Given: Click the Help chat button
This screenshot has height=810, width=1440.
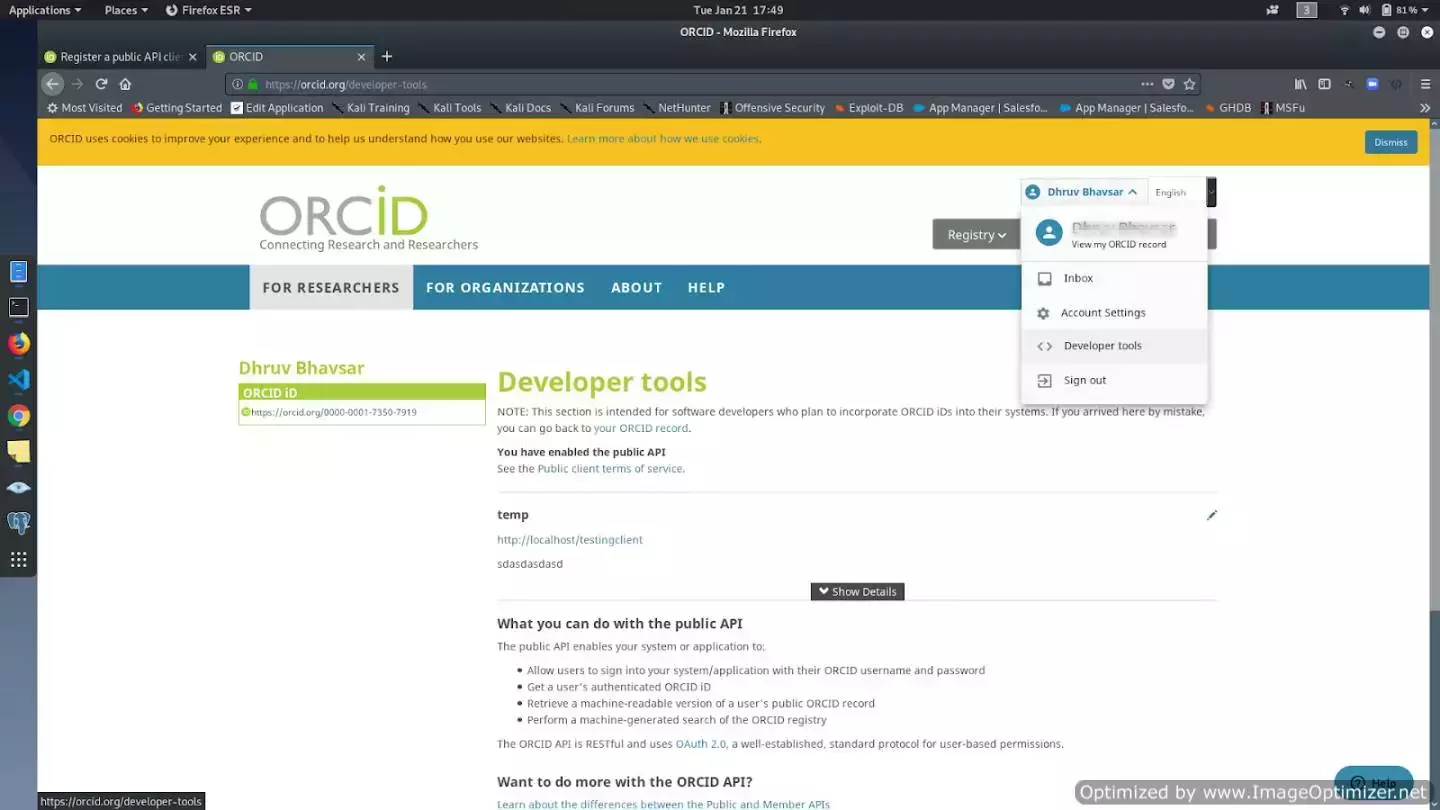Looking at the screenshot, I should click(x=1374, y=783).
